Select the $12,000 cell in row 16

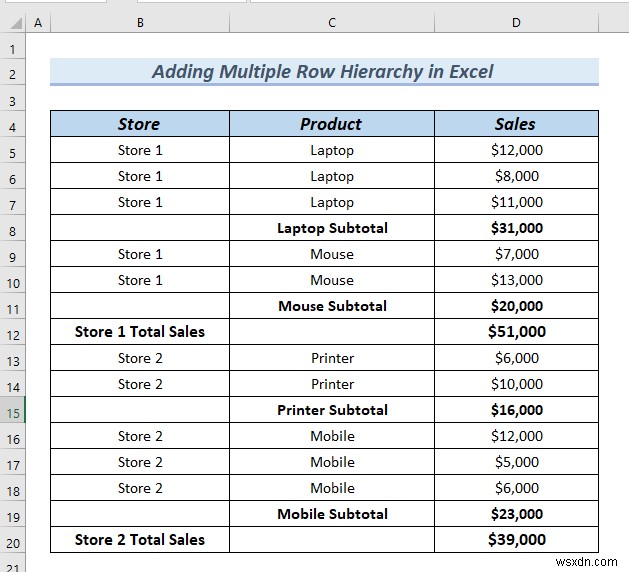(516, 436)
